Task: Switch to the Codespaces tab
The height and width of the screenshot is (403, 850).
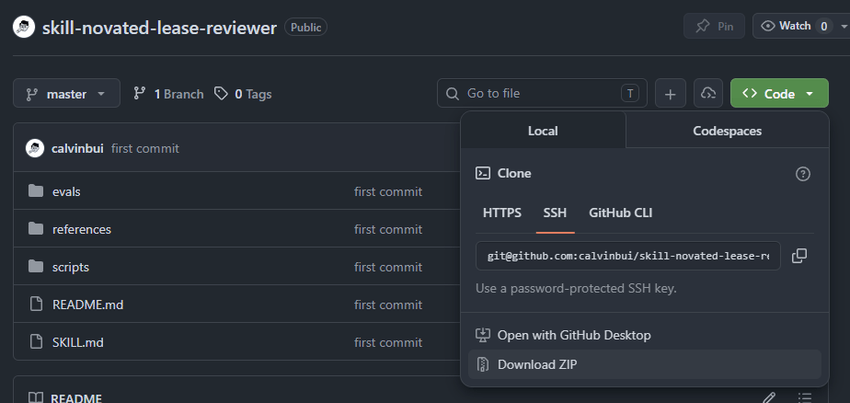Action: click(x=727, y=131)
